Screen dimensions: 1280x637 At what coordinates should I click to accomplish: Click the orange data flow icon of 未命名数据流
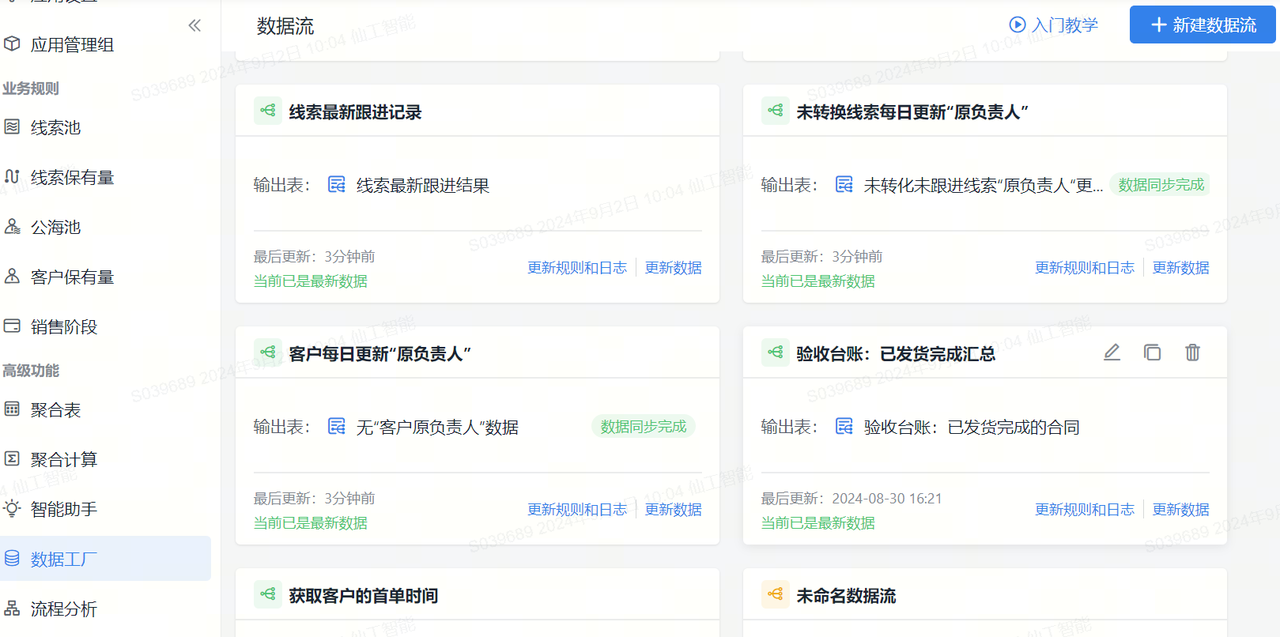(775, 595)
